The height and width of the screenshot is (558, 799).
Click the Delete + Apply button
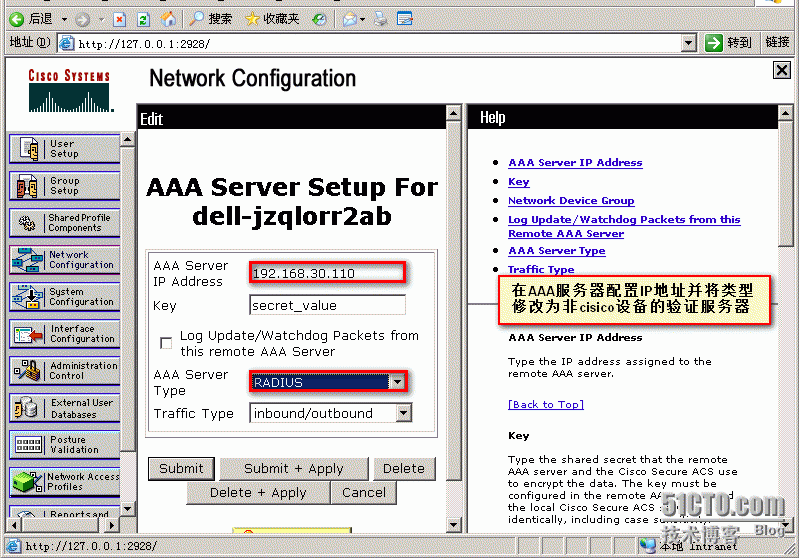(258, 493)
